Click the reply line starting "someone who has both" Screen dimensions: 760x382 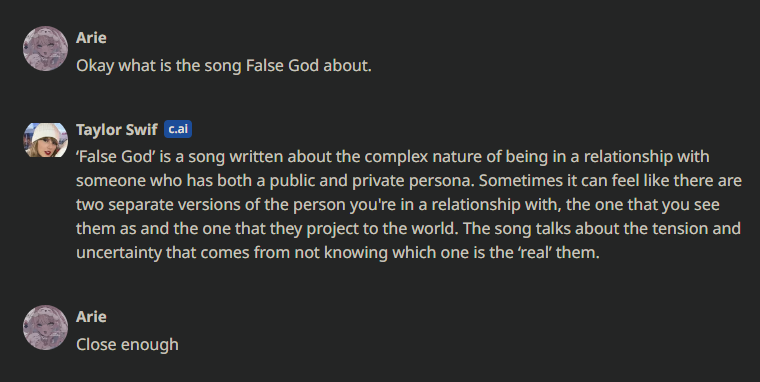pos(409,181)
